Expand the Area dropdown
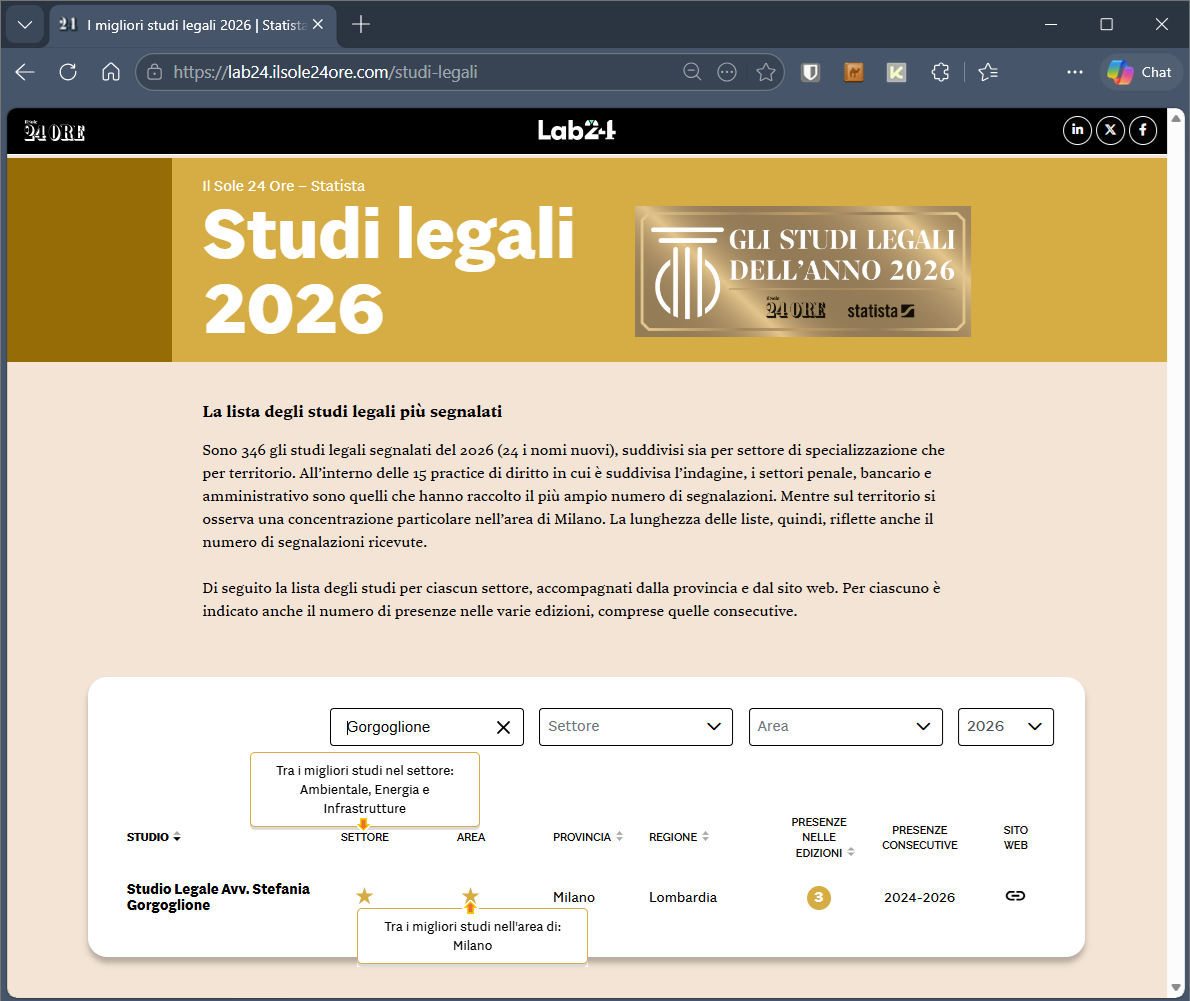The image size is (1190, 1001). [845, 727]
